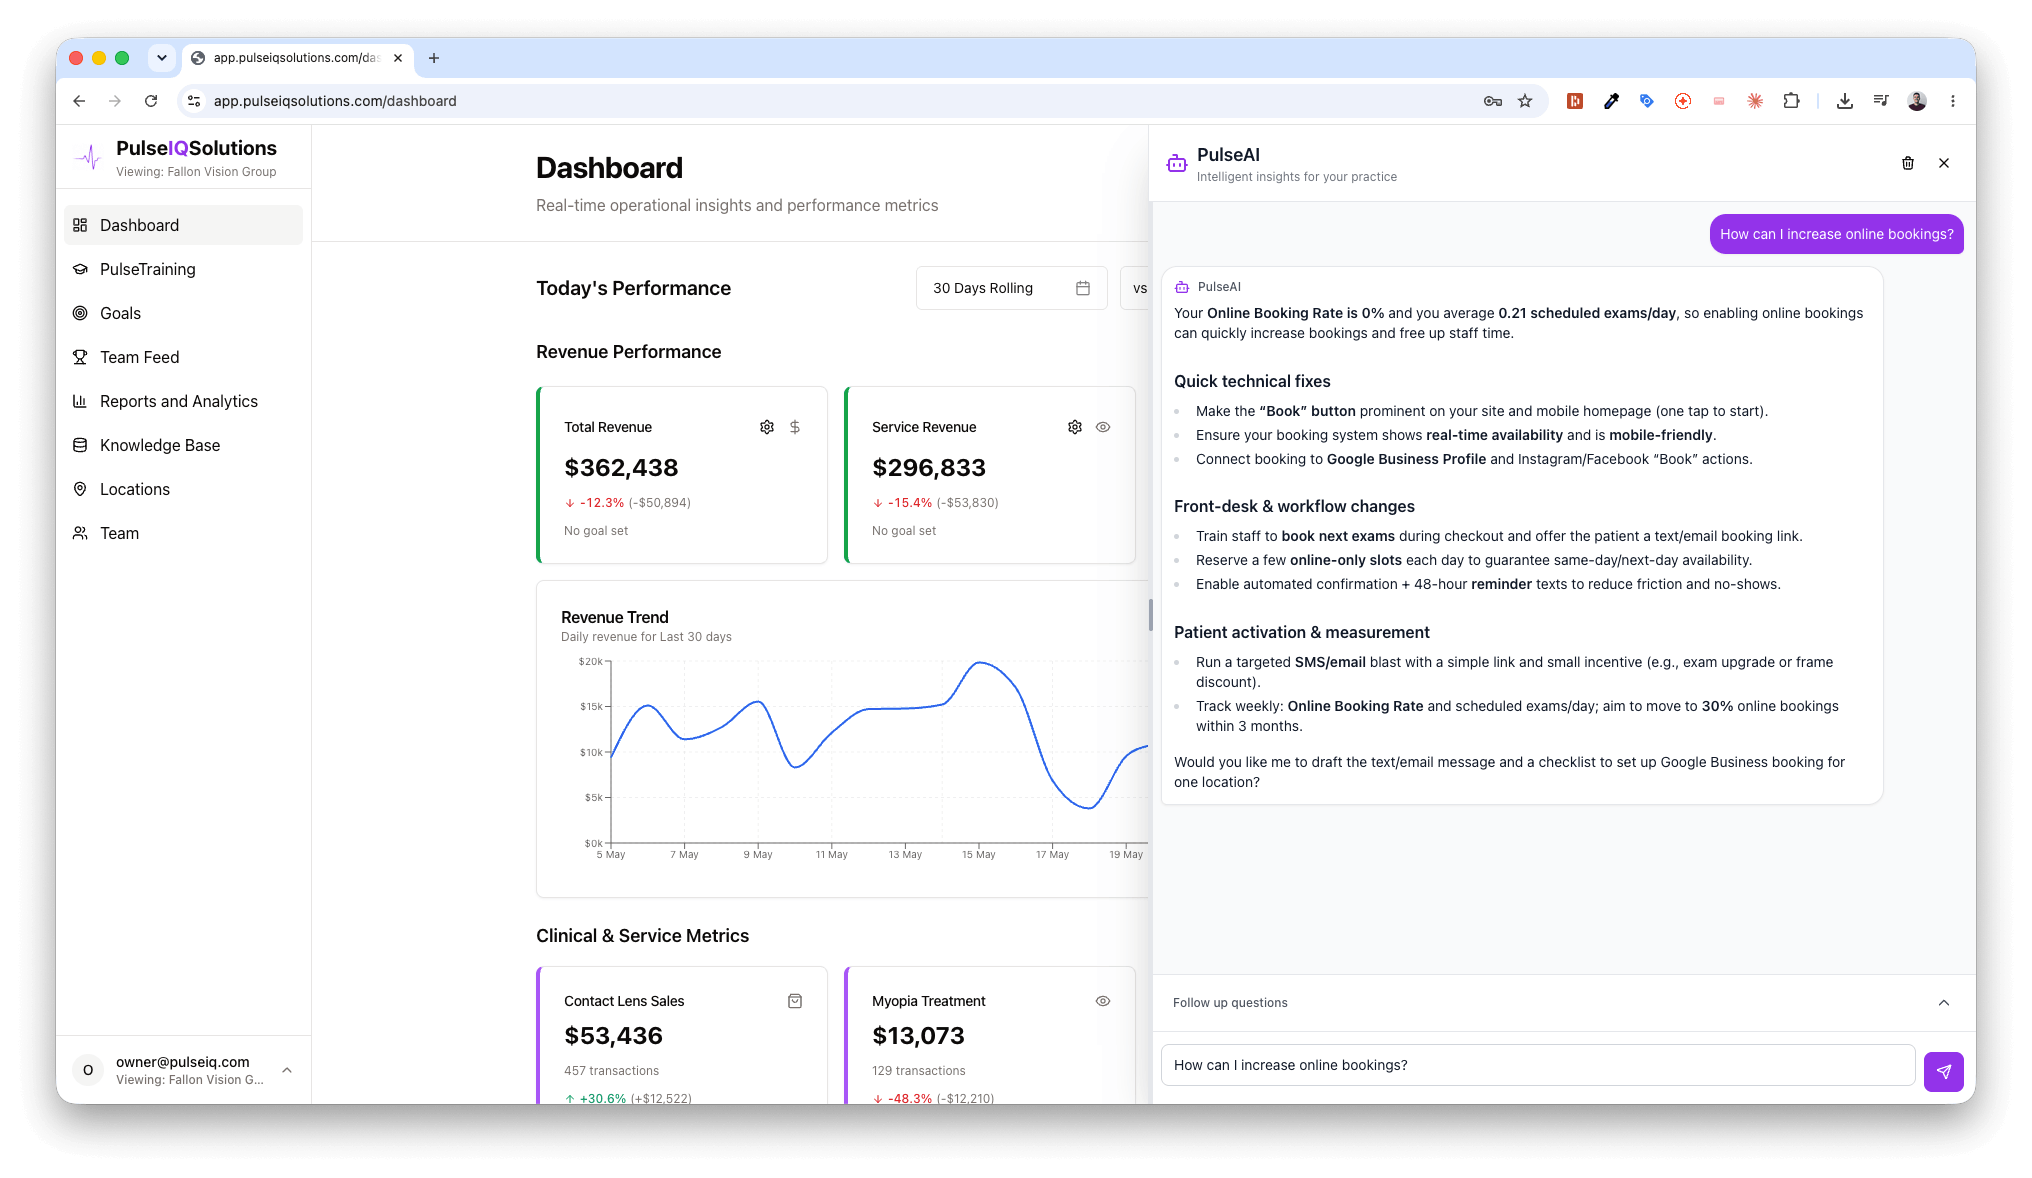2032x1178 pixels.
Task: Open Reports and Analytics
Action: (183, 401)
